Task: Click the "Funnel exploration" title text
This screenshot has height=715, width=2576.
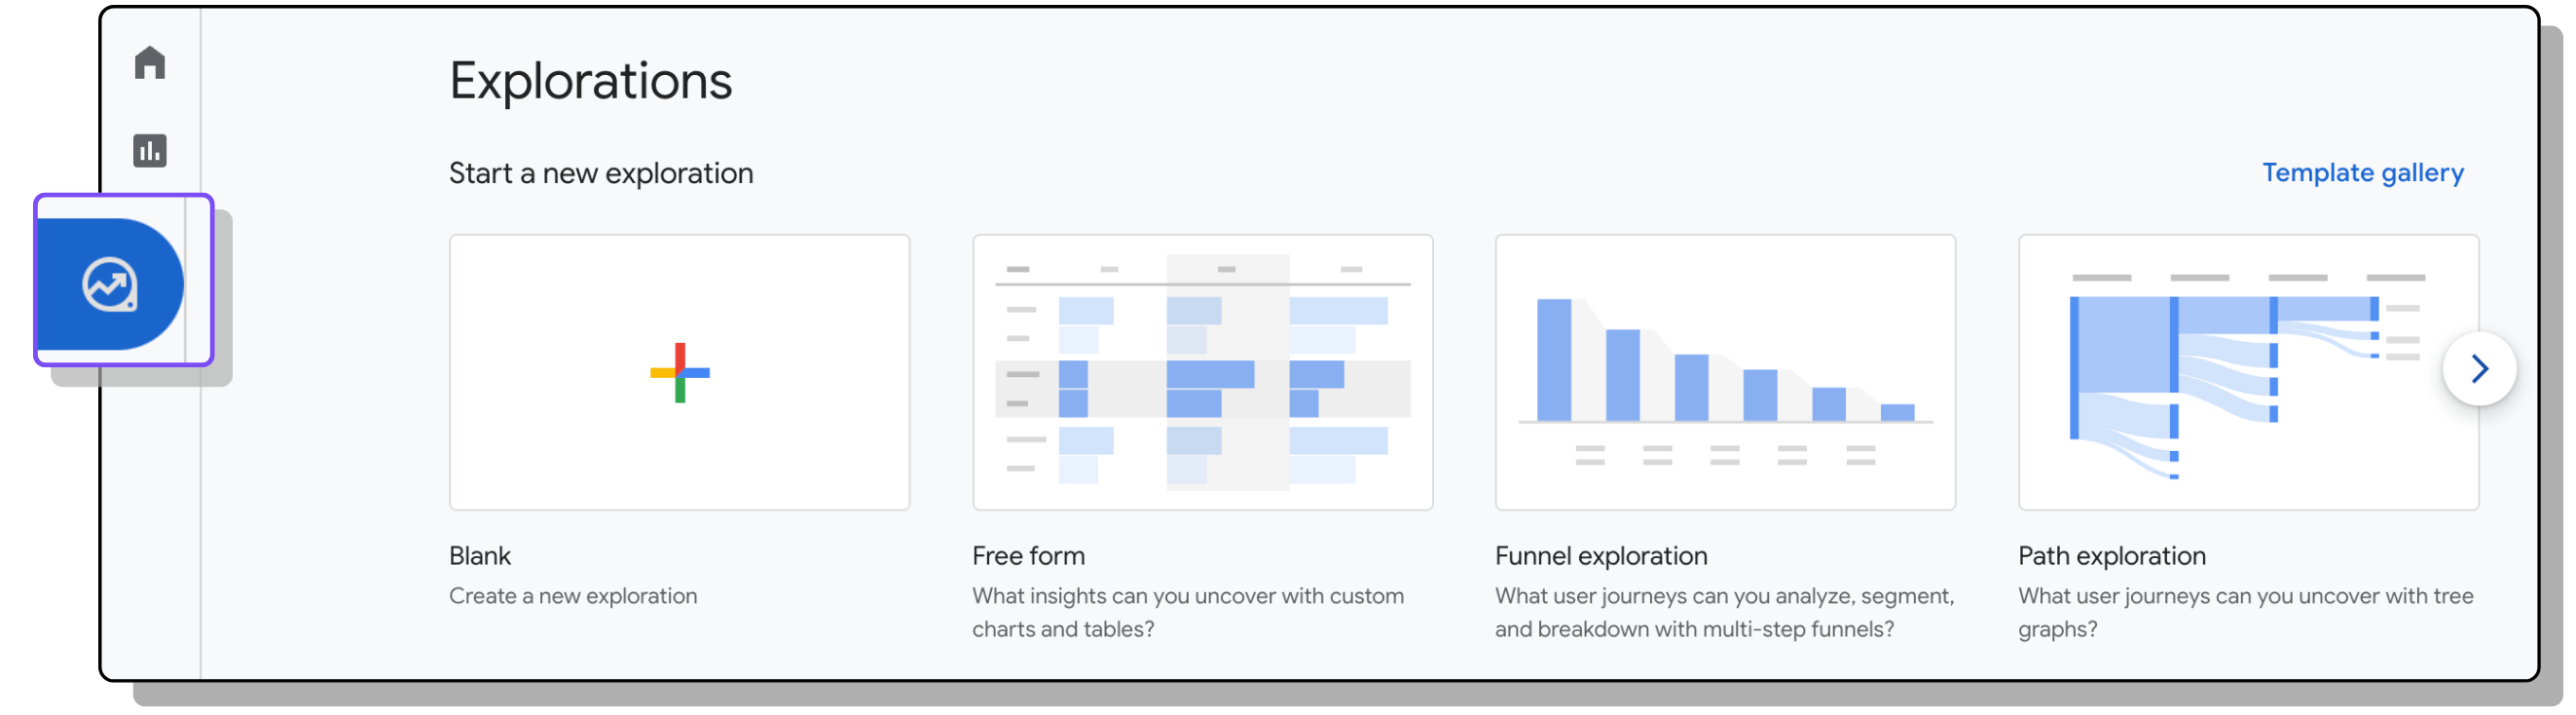Action: click(1601, 556)
